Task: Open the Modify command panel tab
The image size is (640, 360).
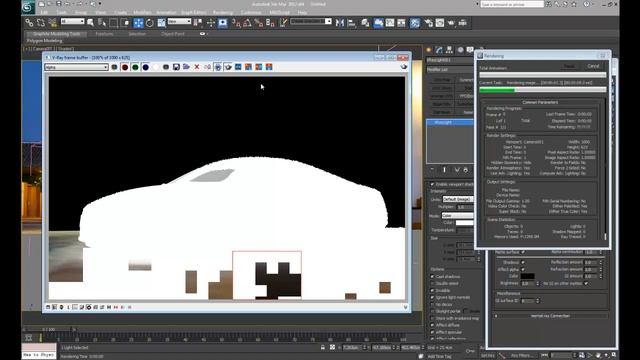Action: click(x=439, y=50)
